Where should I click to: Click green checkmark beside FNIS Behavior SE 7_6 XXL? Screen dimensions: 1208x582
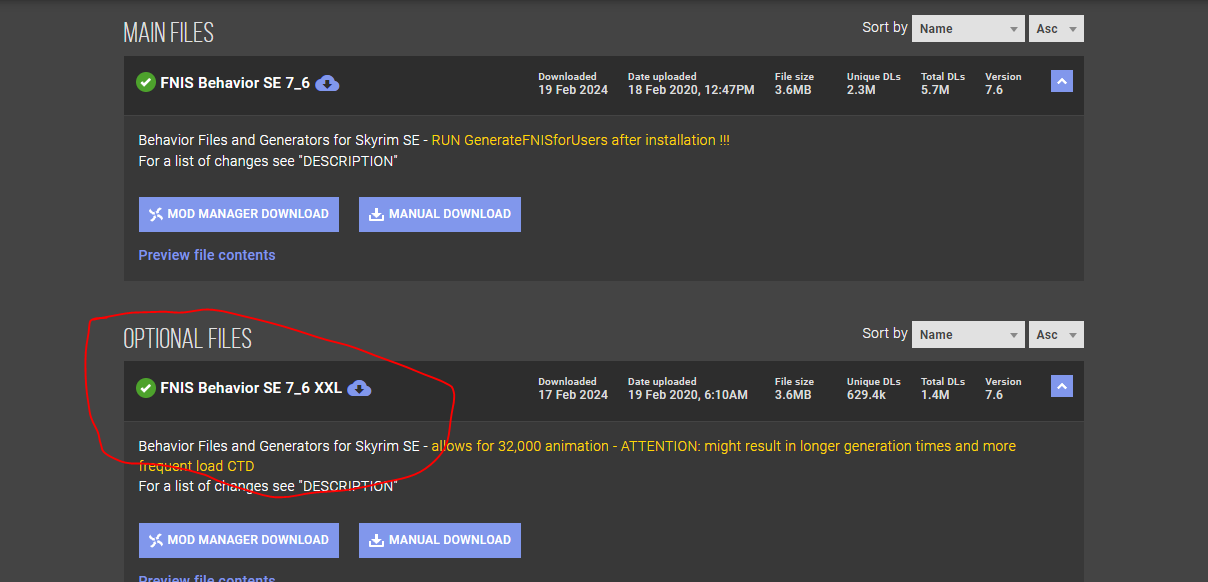click(x=146, y=388)
